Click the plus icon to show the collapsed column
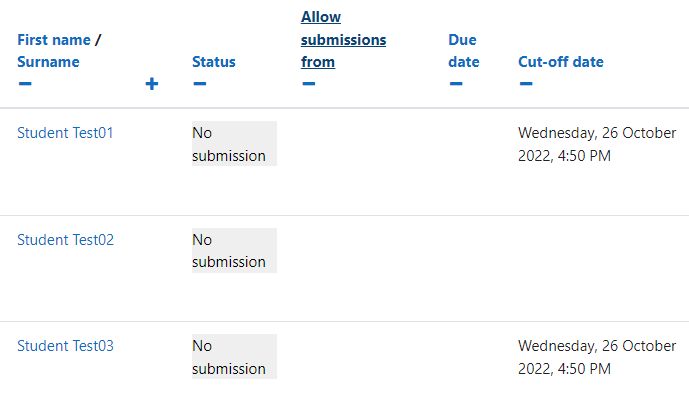The height and width of the screenshot is (403, 689). (x=152, y=84)
